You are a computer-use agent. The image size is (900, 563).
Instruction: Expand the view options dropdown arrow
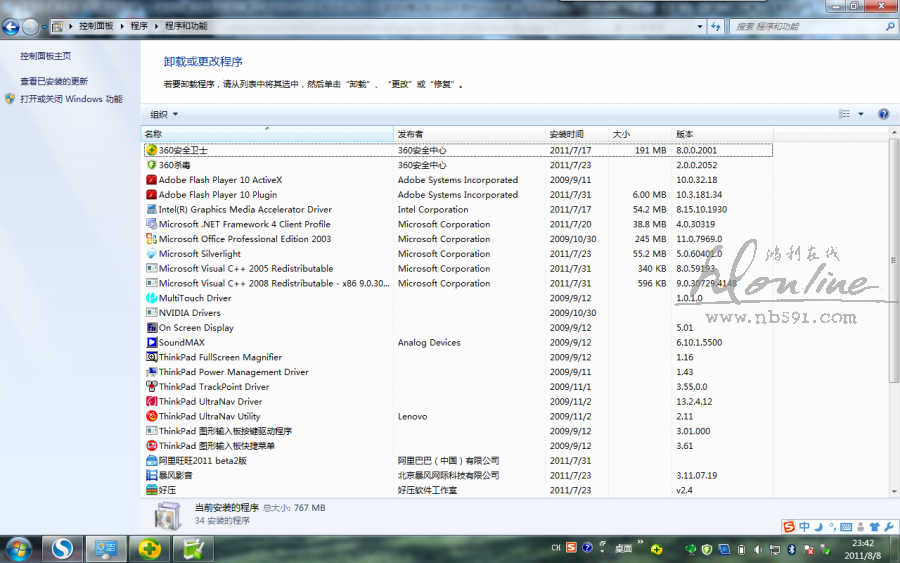coord(861,114)
